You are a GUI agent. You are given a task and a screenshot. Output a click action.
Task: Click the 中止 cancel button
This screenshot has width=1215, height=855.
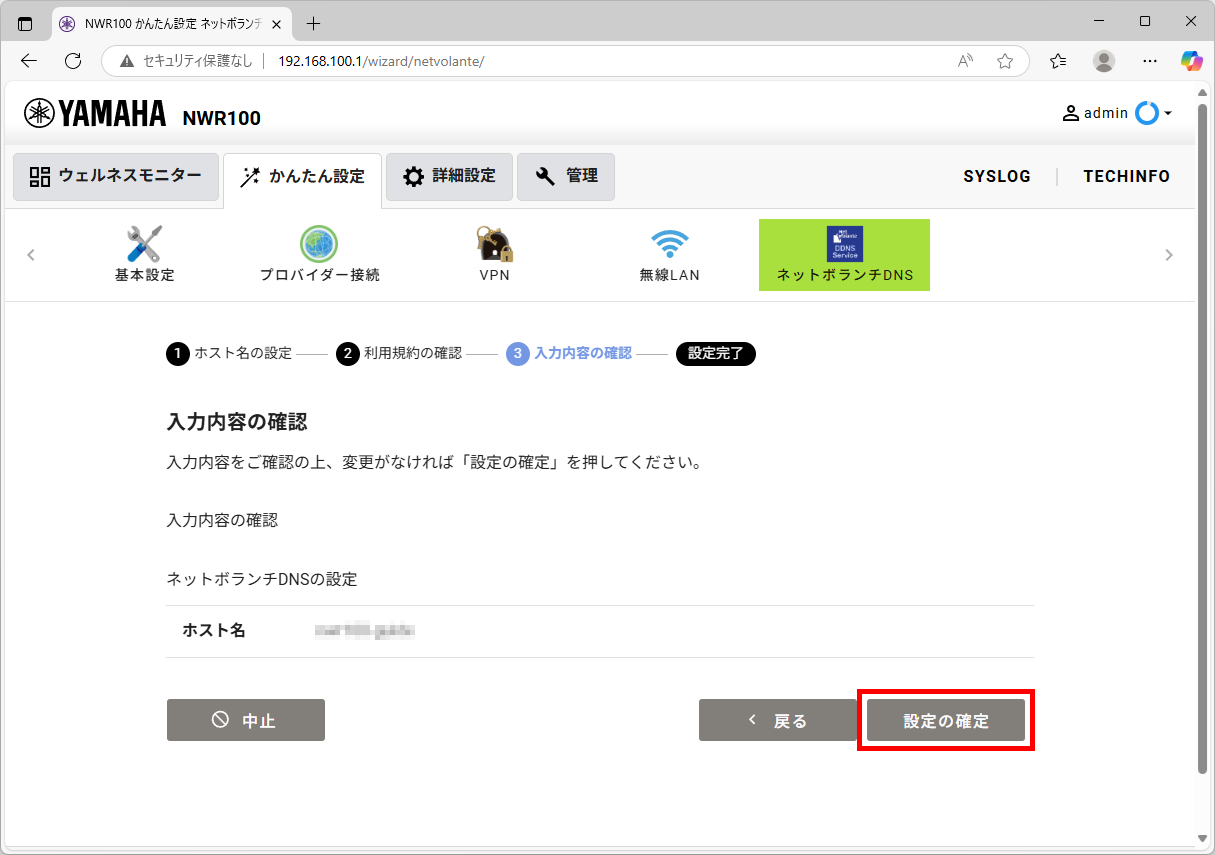[x=246, y=720]
